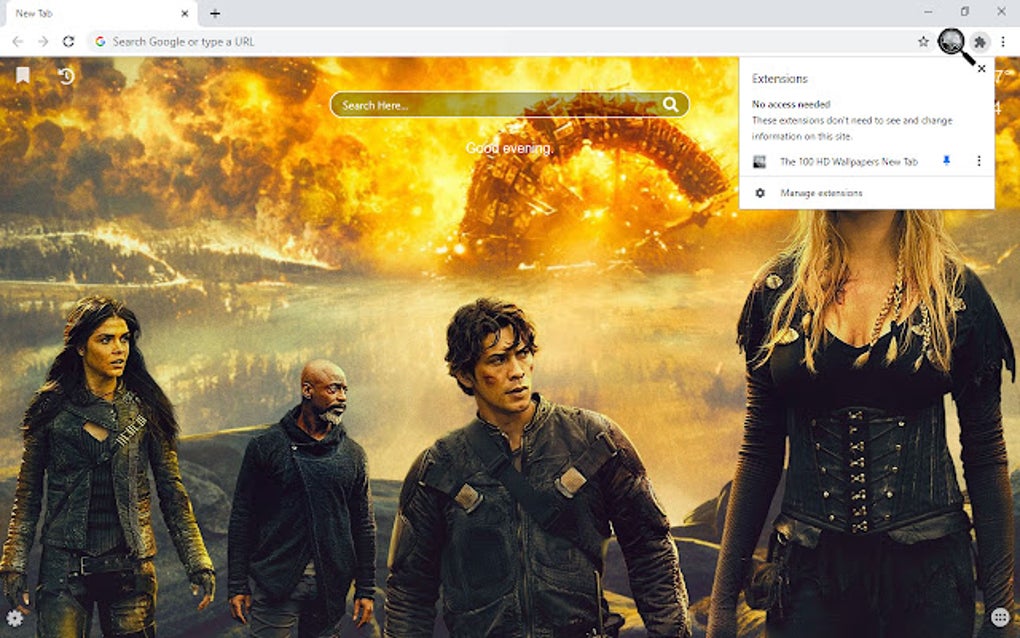This screenshot has width=1020, height=638.
Task: Open the apps grid icon on the new tab page
Action: pos(1000,617)
